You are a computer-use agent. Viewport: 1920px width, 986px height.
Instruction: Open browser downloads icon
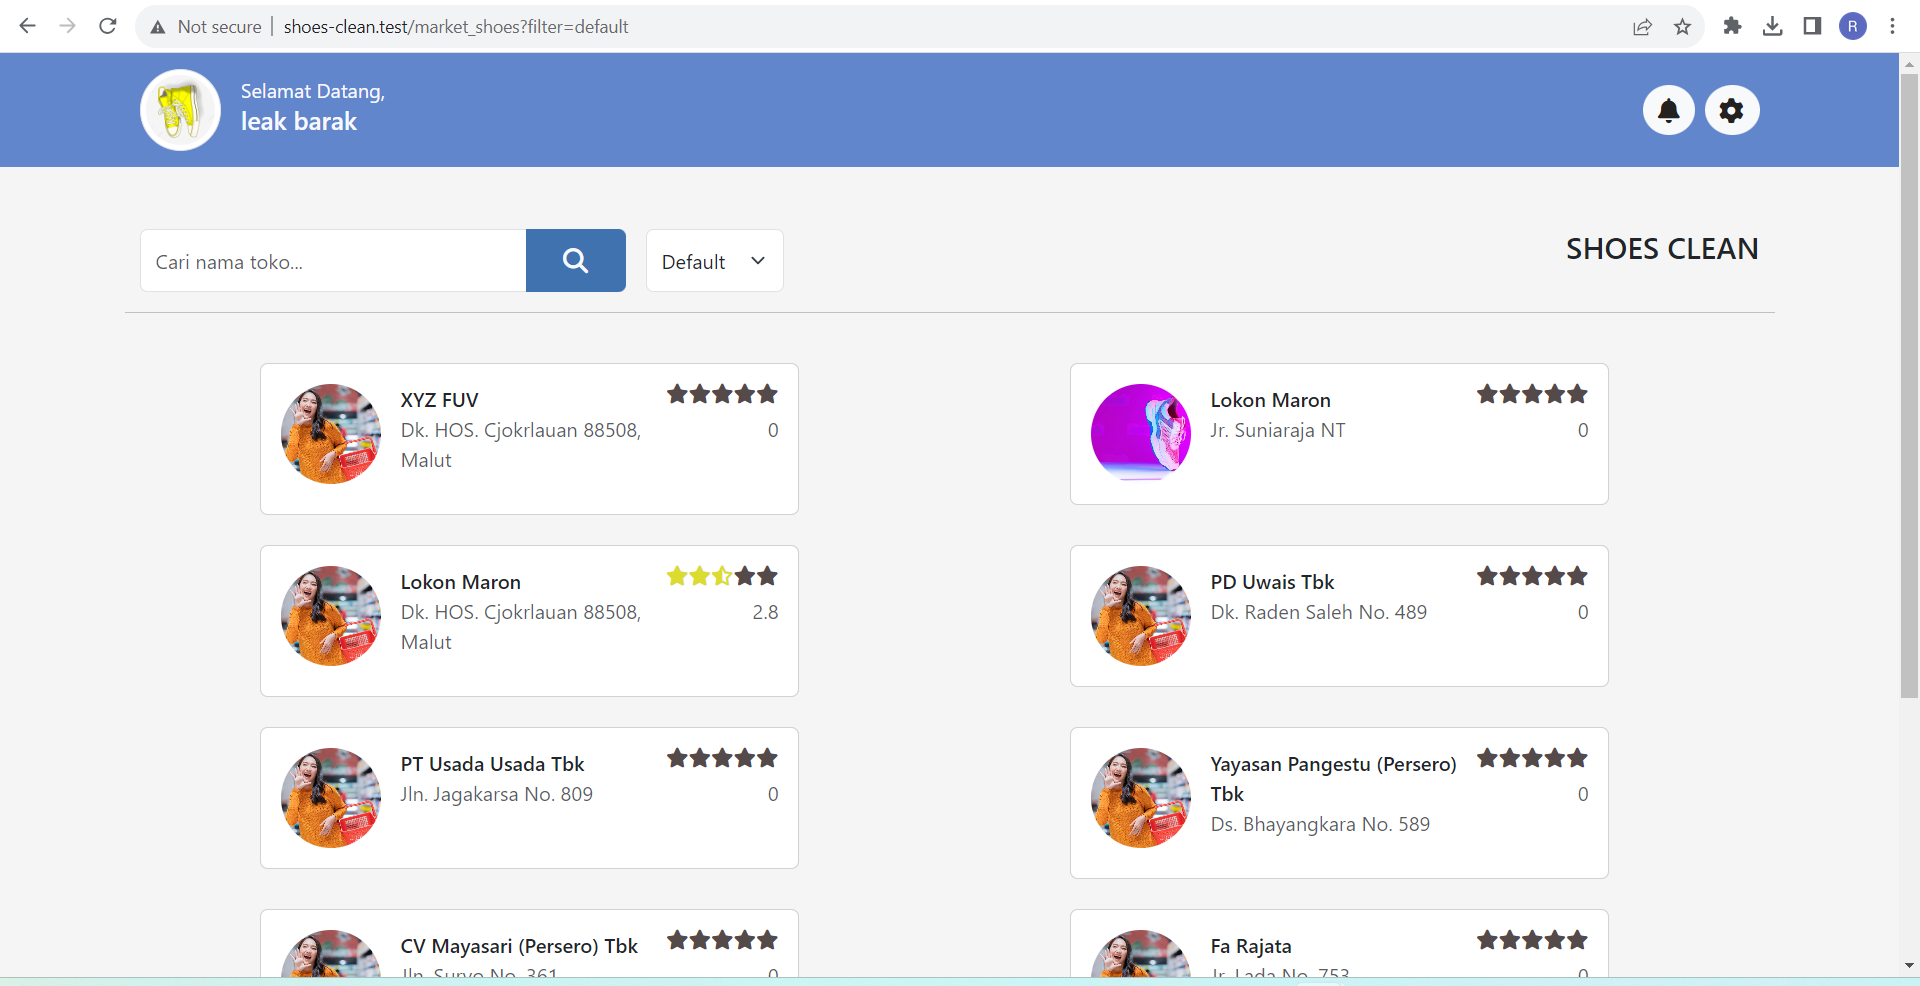coord(1772,26)
